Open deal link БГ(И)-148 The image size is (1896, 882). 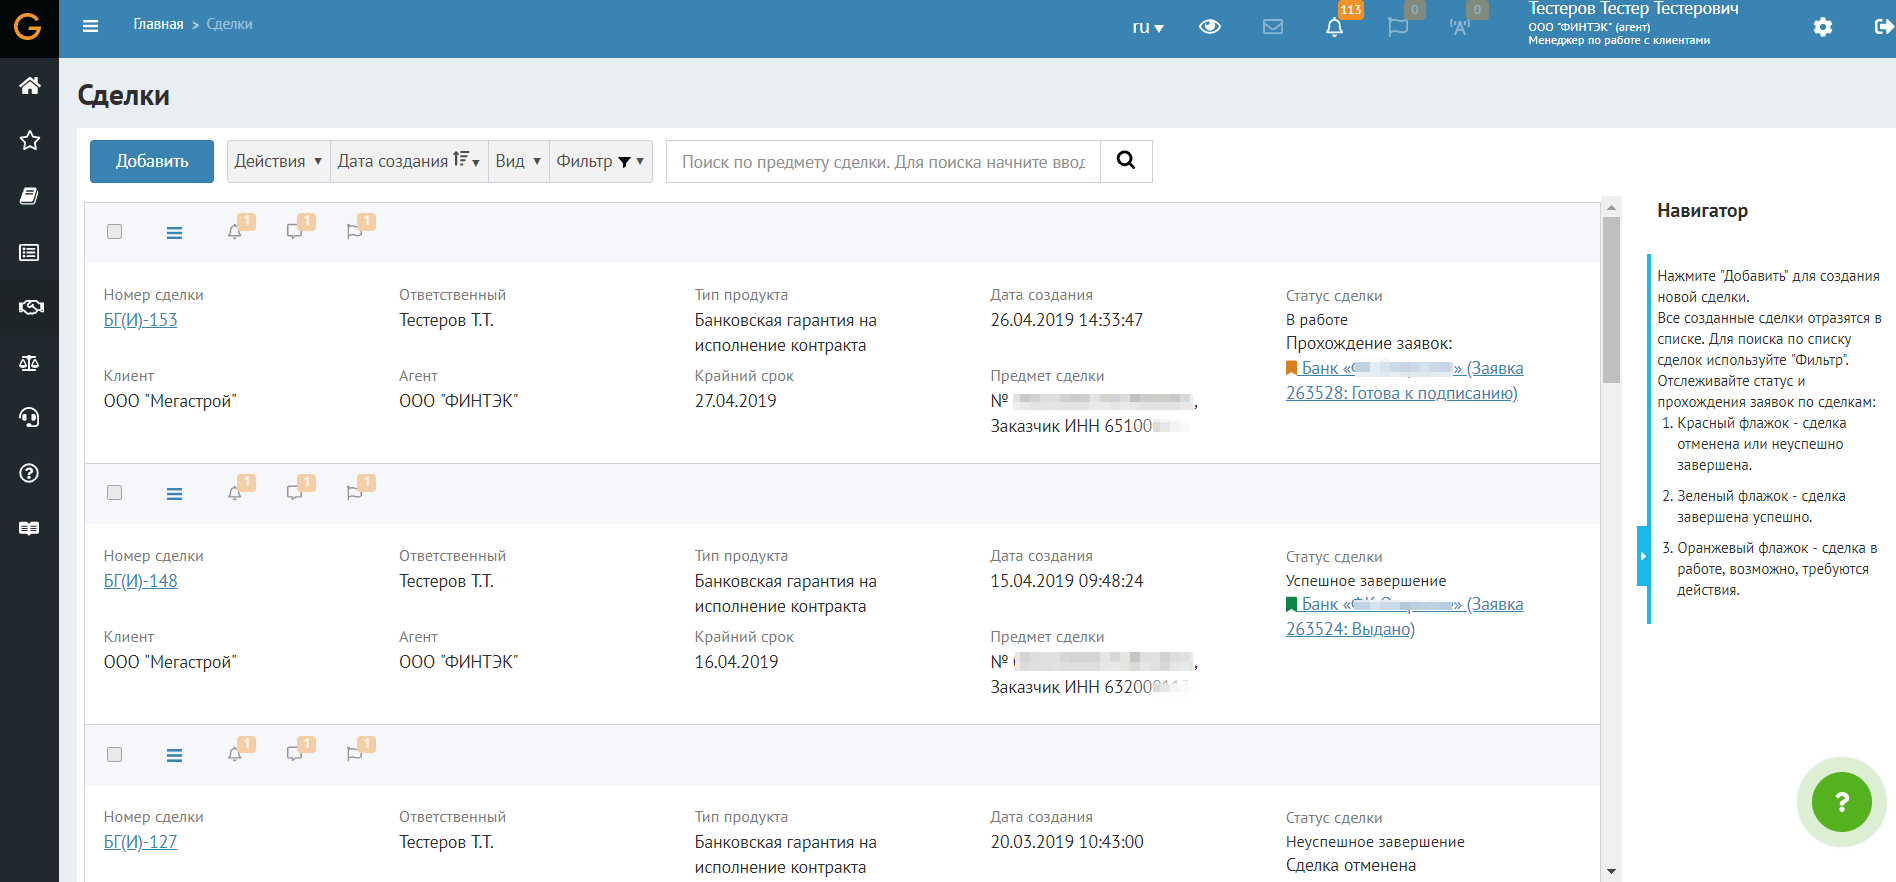(141, 581)
